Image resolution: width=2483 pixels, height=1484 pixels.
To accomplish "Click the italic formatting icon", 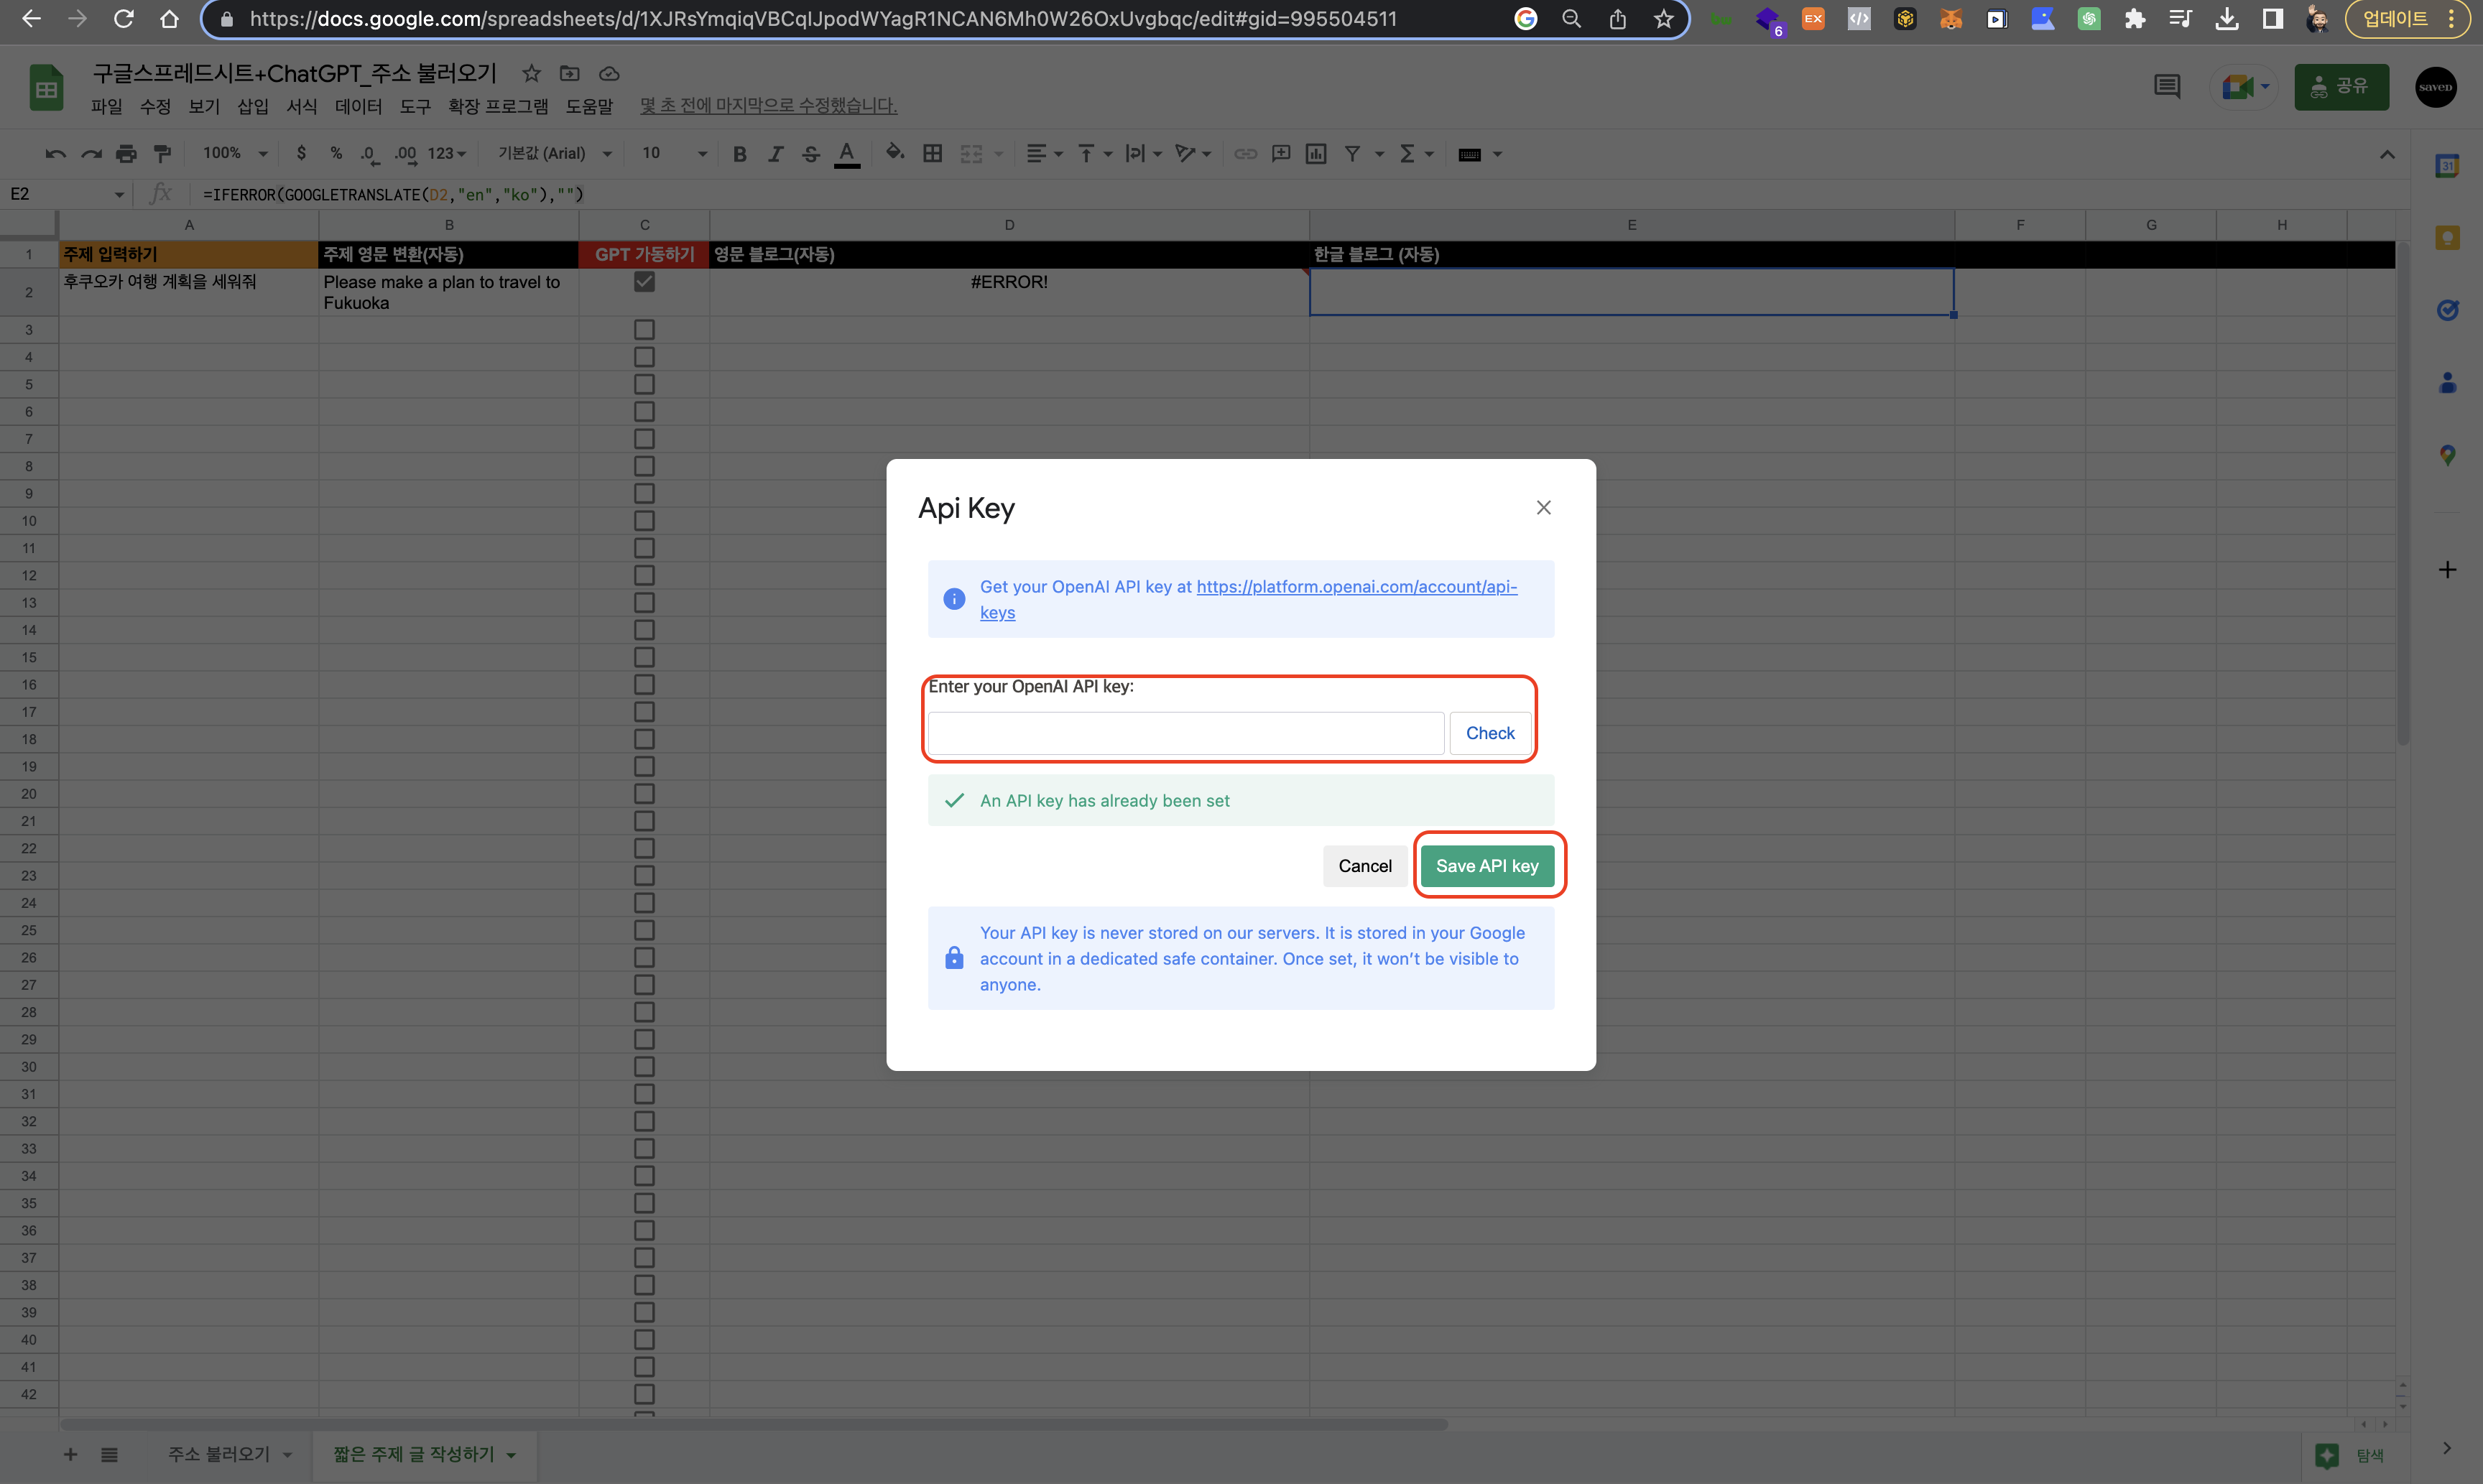I will click(775, 154).
